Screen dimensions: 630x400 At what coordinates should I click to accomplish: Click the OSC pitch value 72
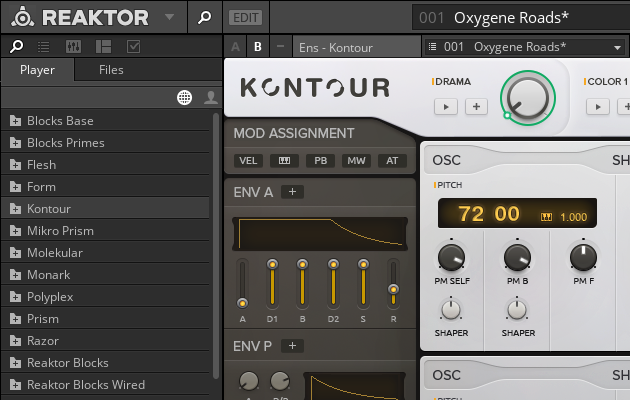(x=471, y=214)
